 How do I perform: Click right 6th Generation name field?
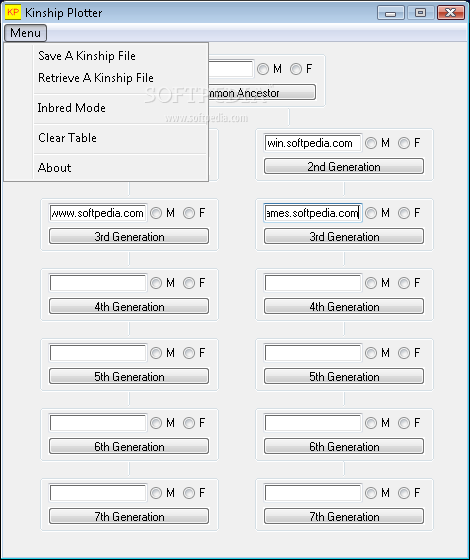[x=313, y=423]
